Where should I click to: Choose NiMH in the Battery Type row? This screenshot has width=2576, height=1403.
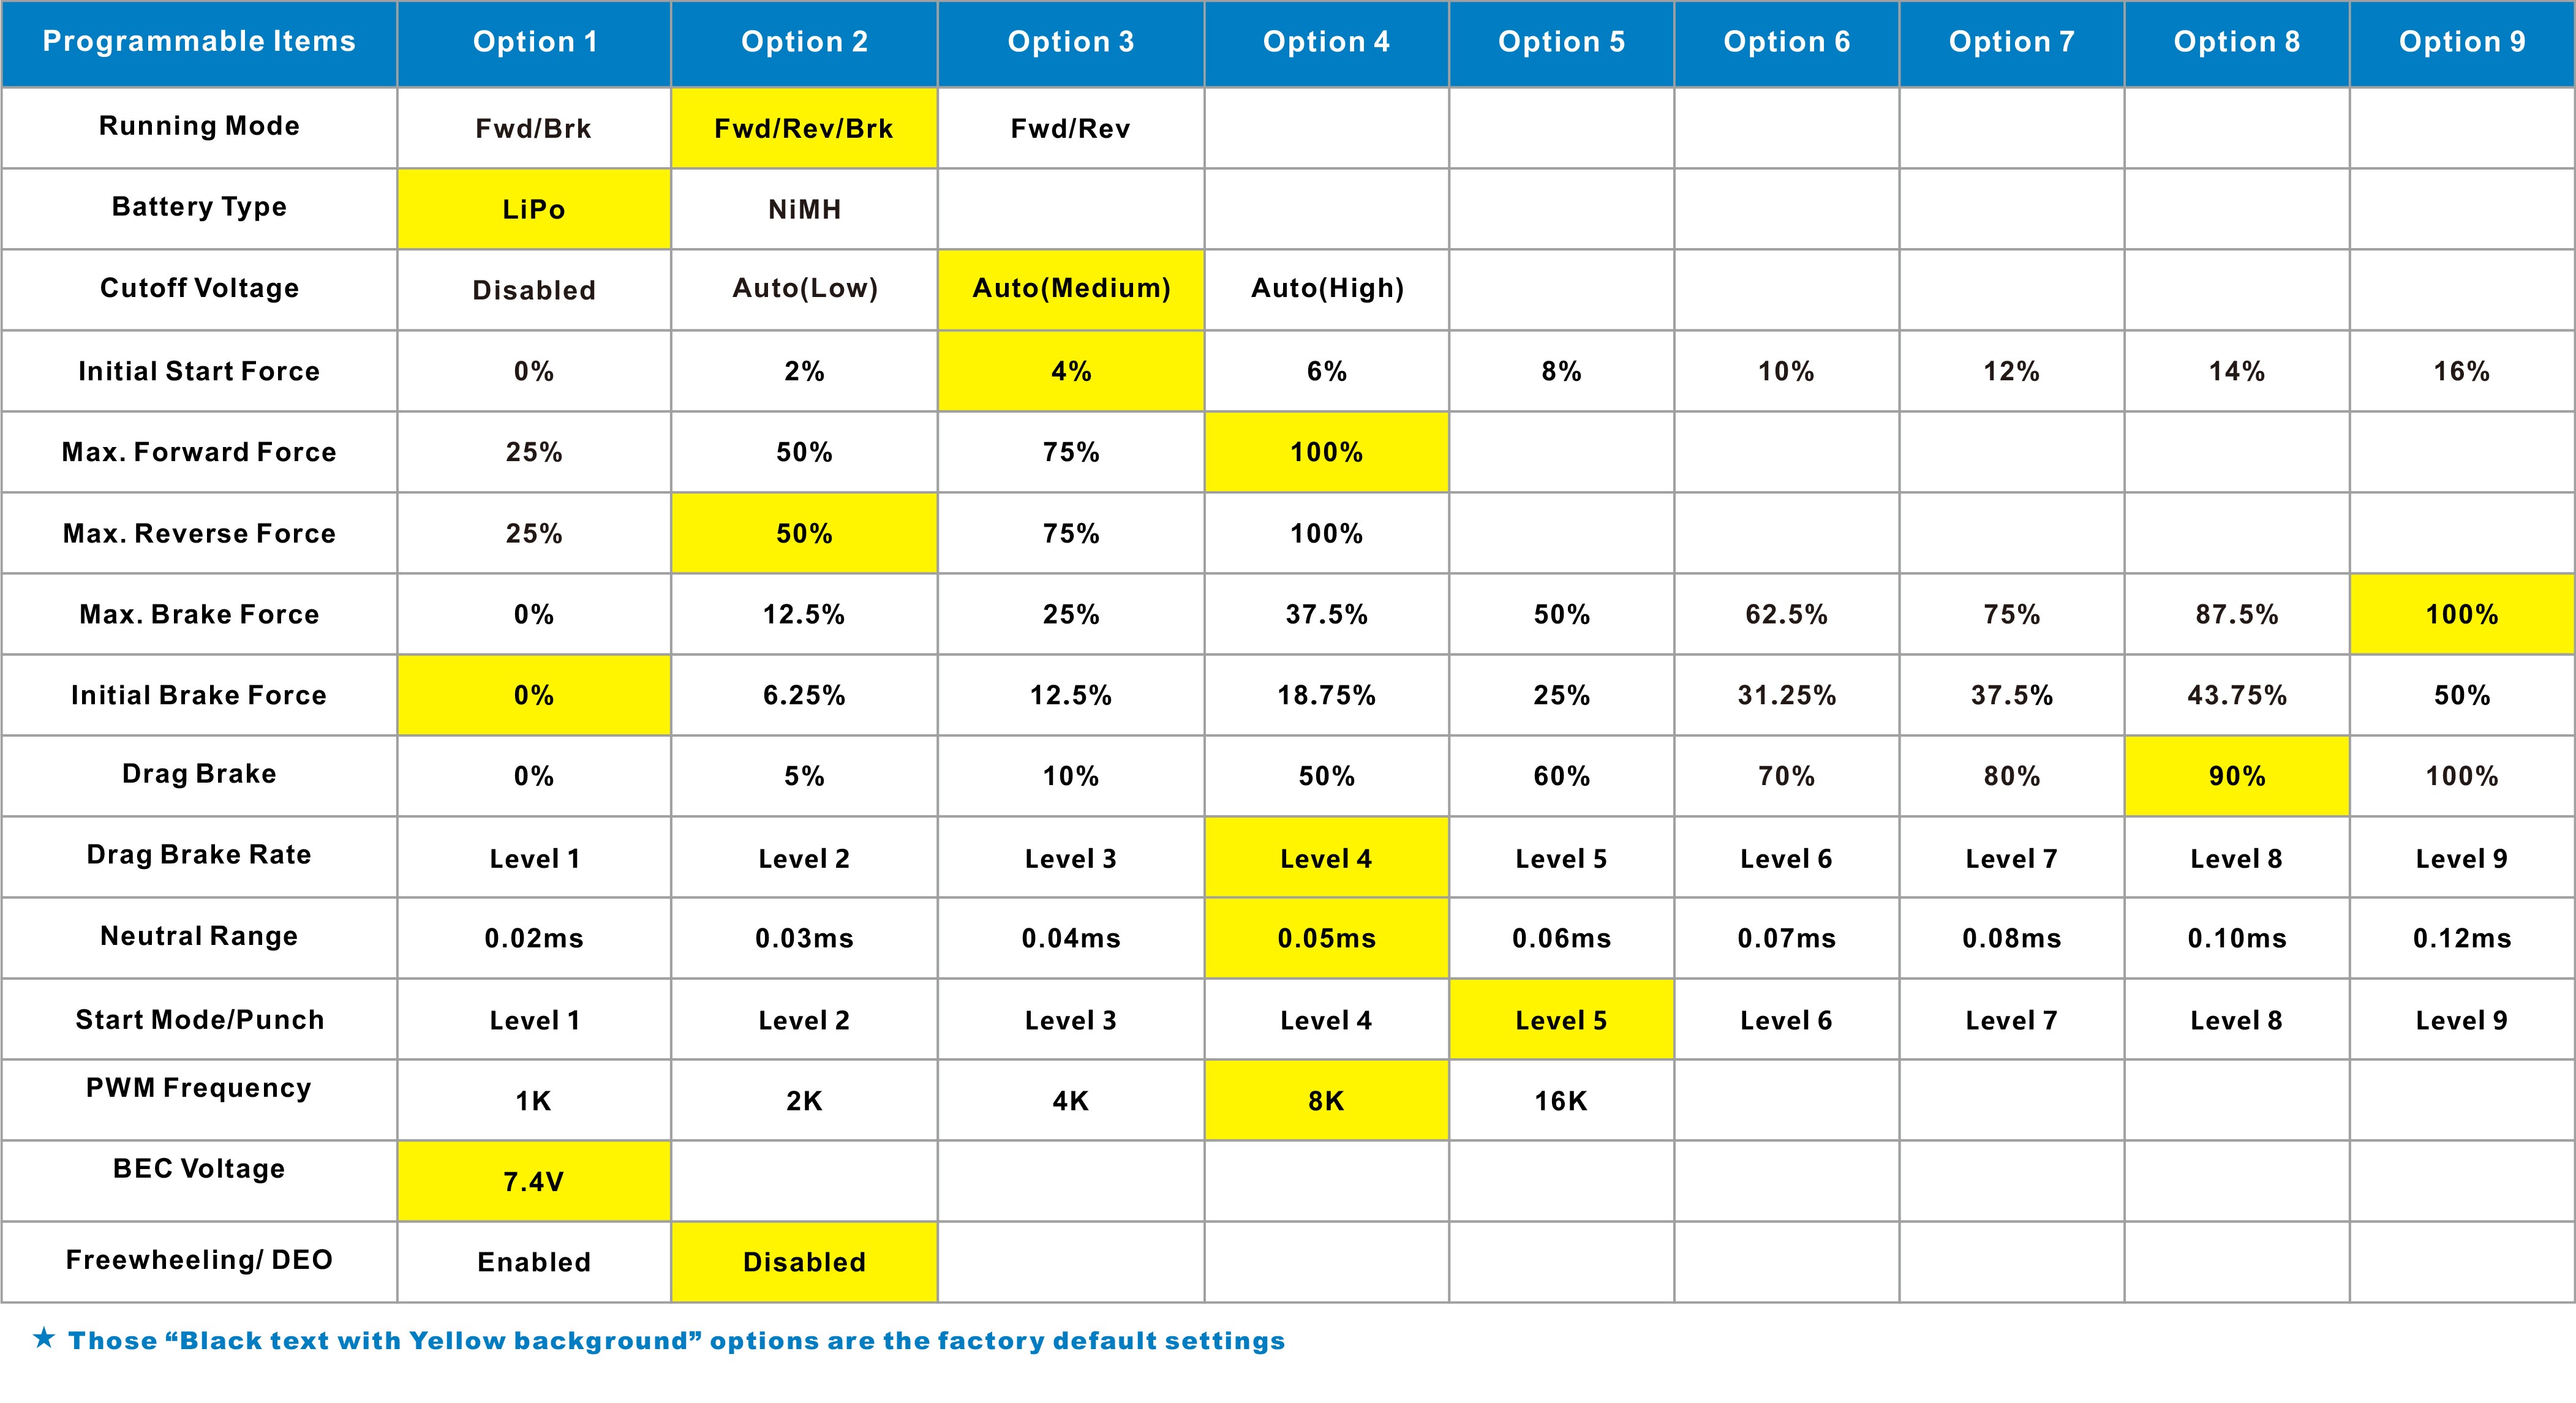[804, 209]
